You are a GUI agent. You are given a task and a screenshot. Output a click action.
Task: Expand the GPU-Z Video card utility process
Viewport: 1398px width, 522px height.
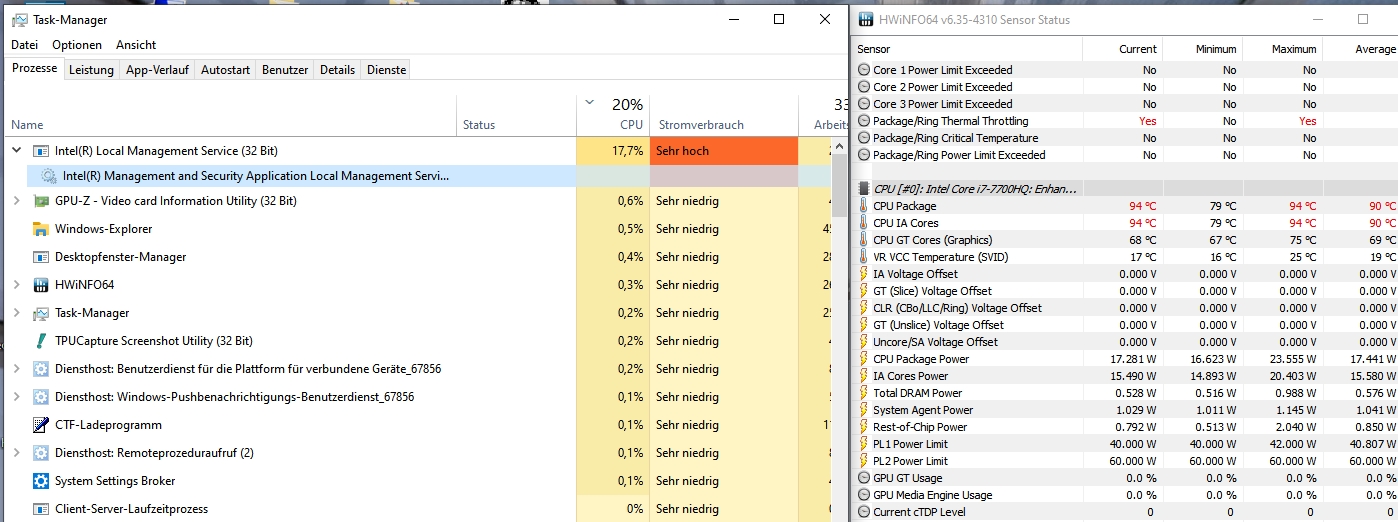point(16,201)
